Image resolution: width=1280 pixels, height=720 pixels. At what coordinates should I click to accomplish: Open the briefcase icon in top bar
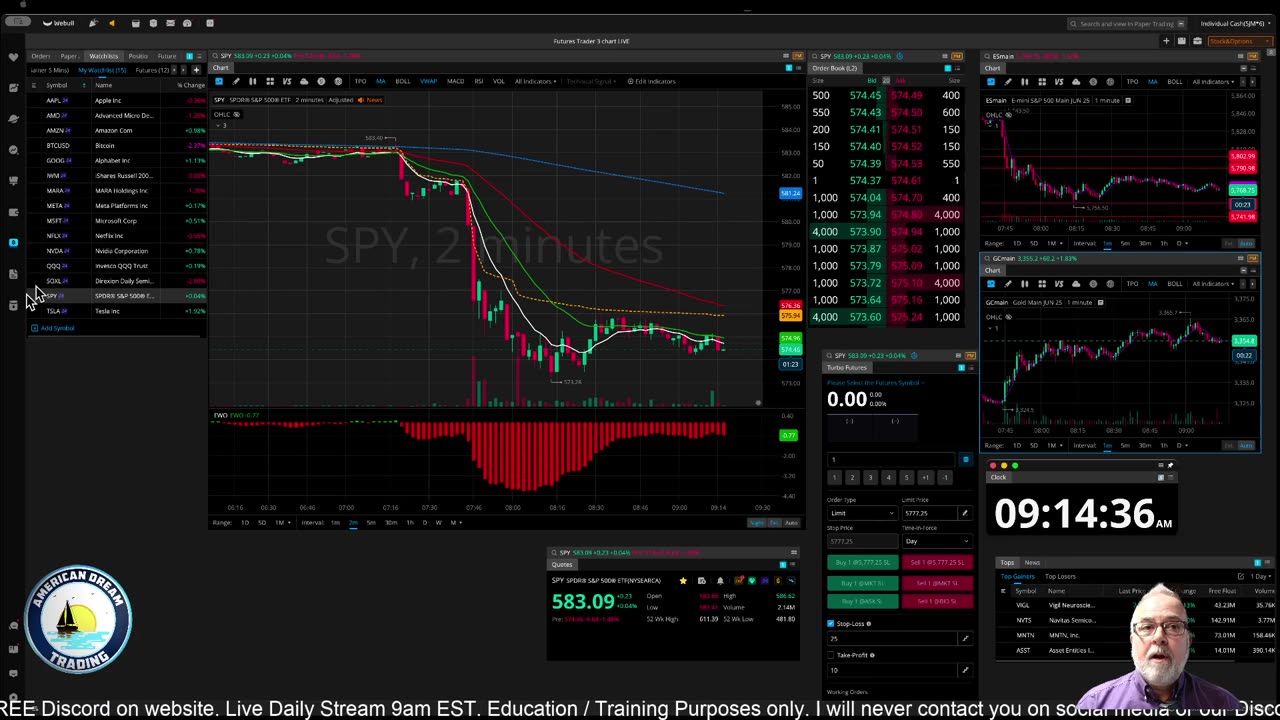1197,41
